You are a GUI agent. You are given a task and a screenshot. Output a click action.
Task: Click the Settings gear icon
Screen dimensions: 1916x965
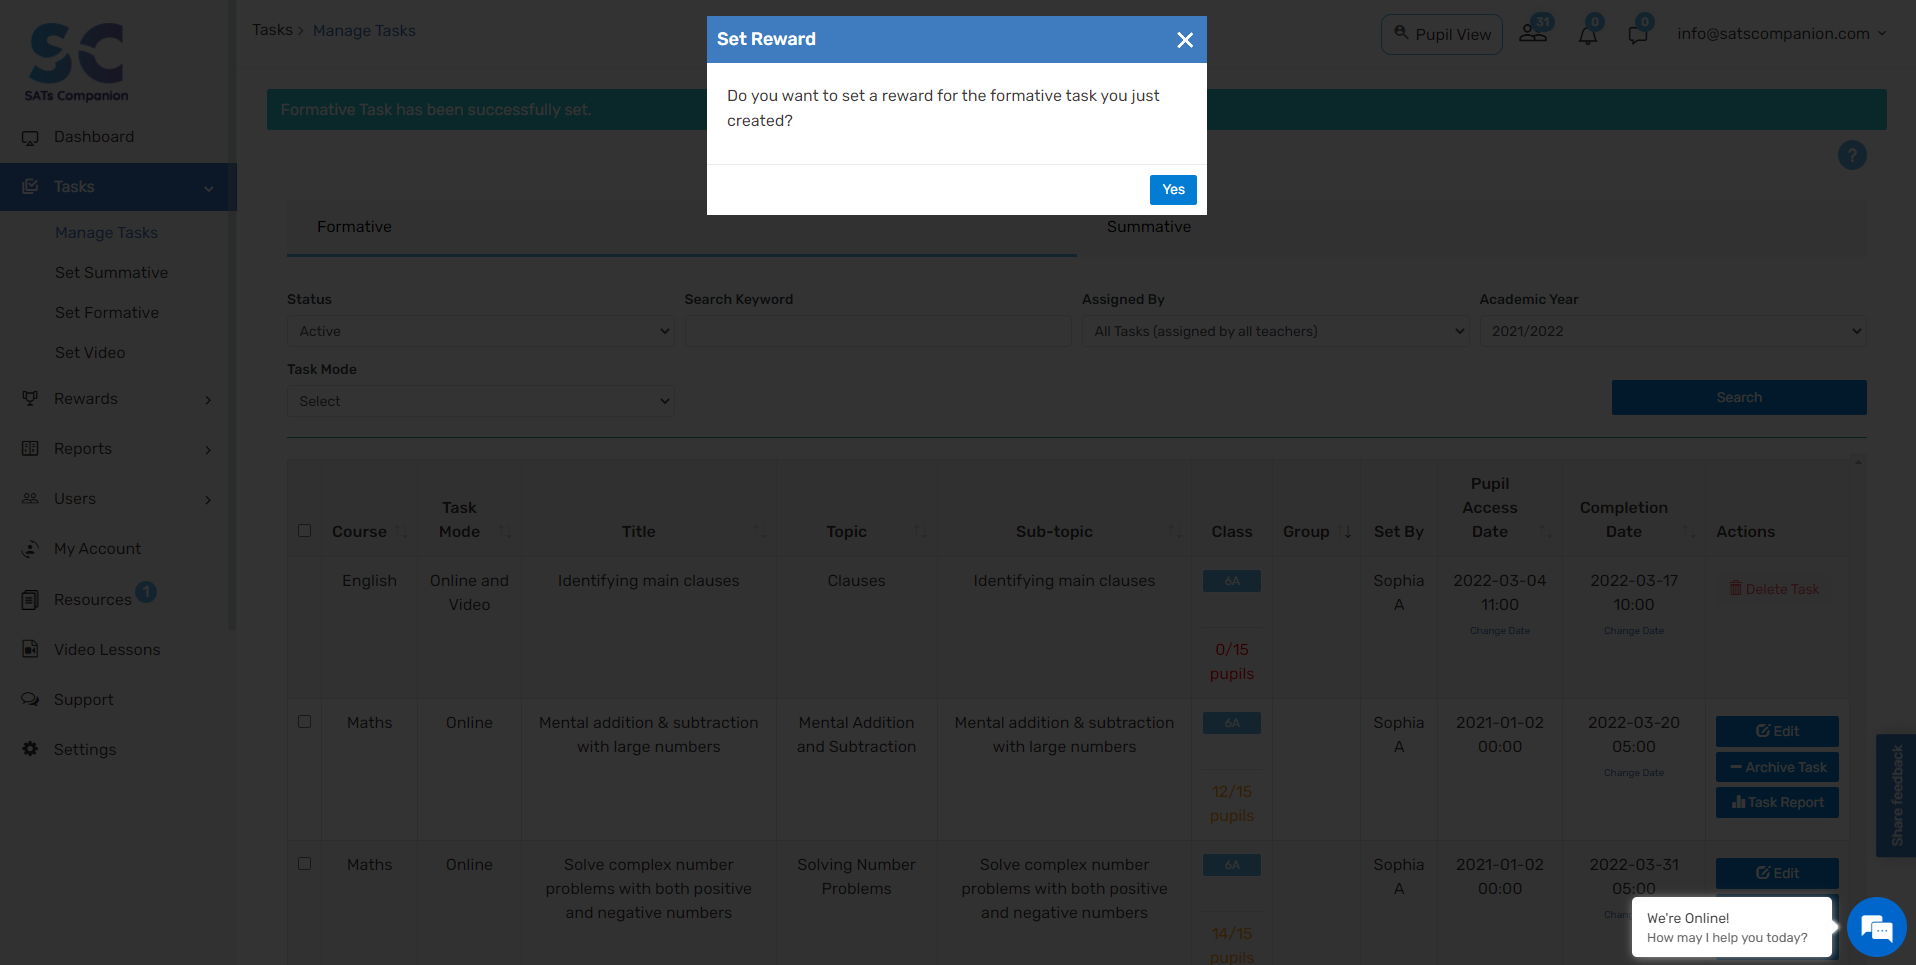pyautogui.click(x=31, y=750)
